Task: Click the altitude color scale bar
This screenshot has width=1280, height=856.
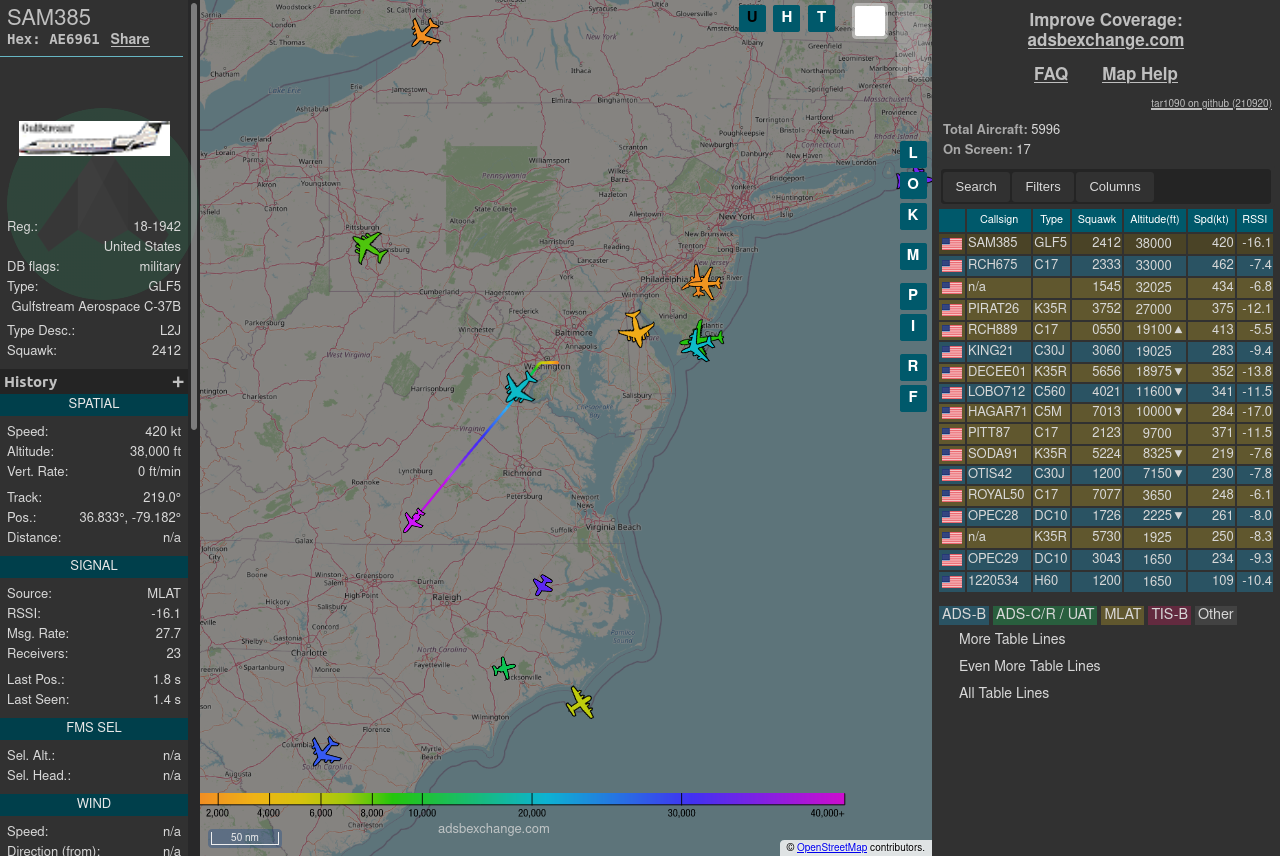Action: click(x=522, y=799)
